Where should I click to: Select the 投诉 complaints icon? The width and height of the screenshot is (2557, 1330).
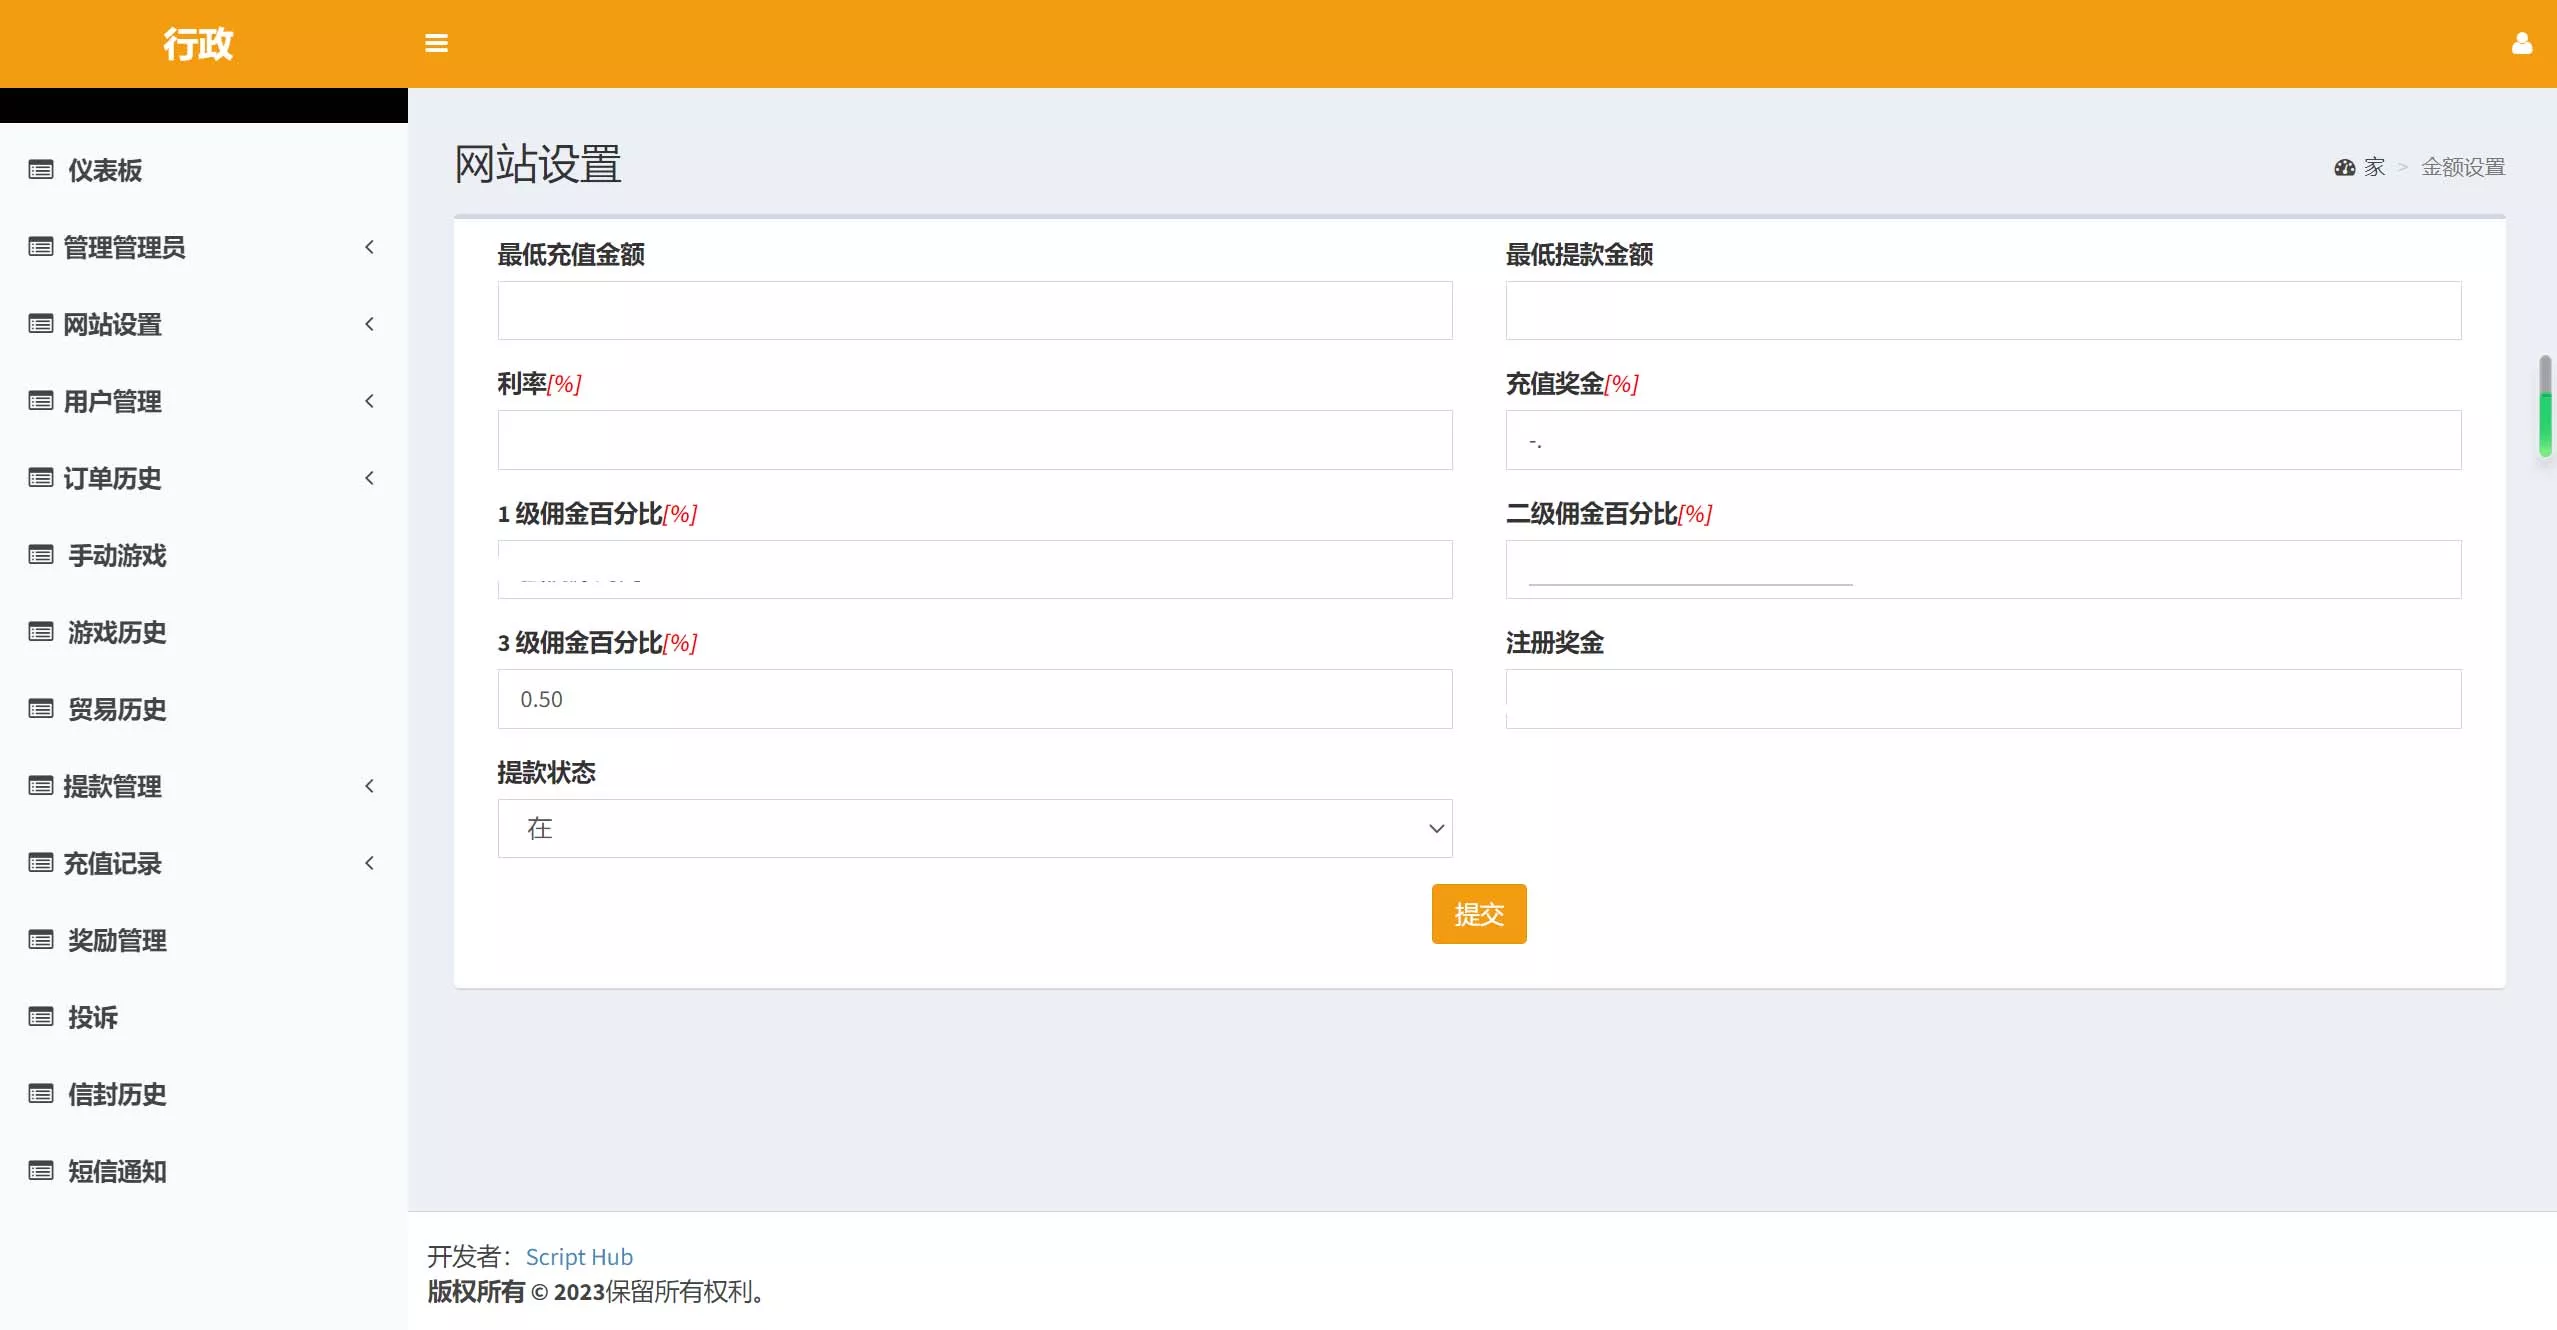click(40, 1017)
